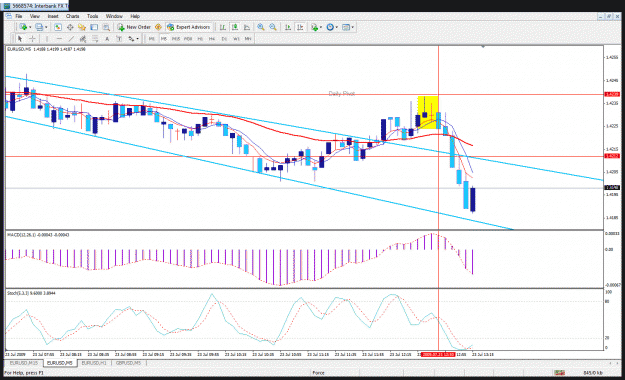Select the W1 weekly timeframe button
Image resolution: width=625 pixels, height=380 pixels.
coord(236,39)
